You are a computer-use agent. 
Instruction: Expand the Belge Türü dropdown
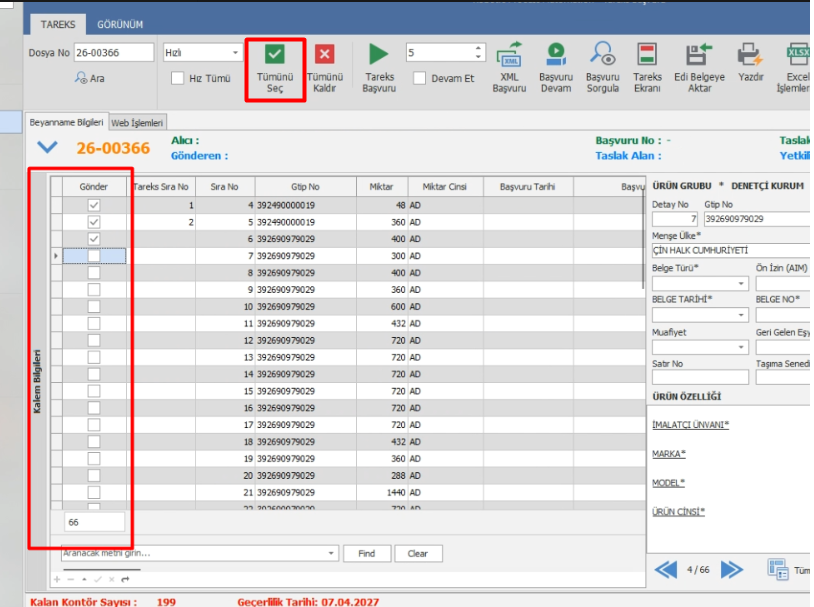741,284
